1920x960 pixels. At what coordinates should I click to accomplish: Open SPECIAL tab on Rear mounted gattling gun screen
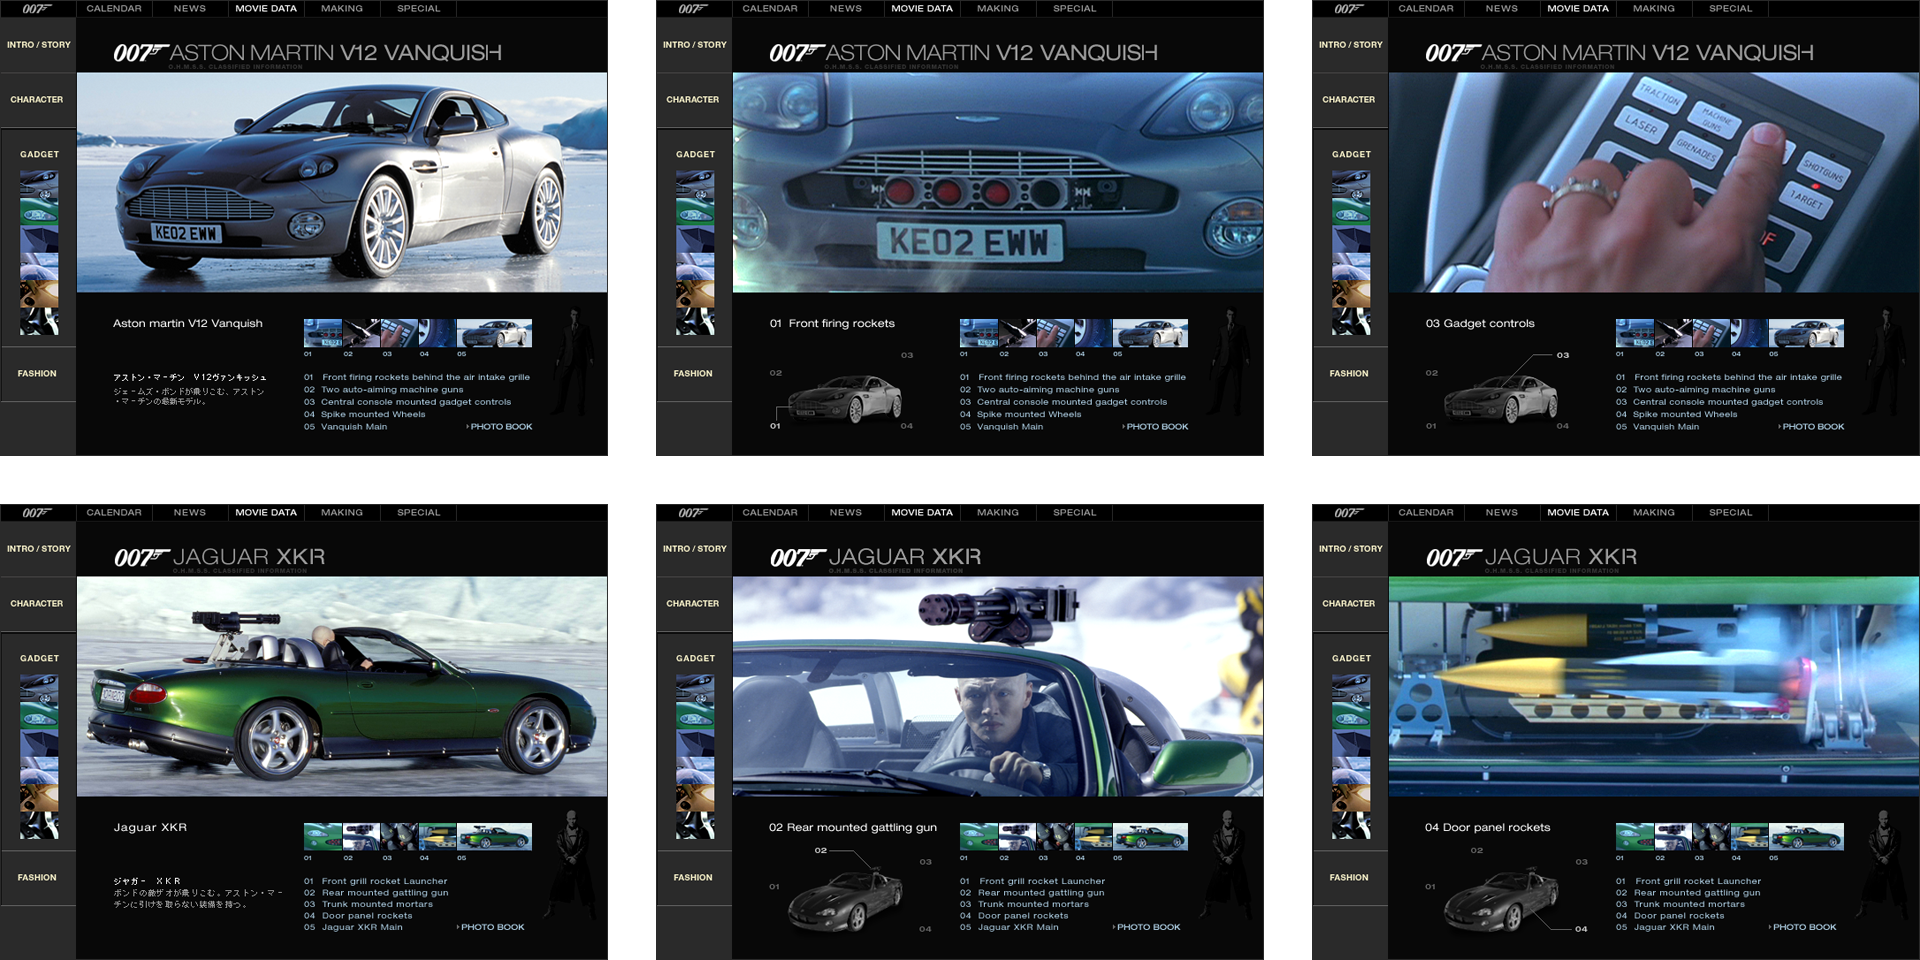[1075, 513]
